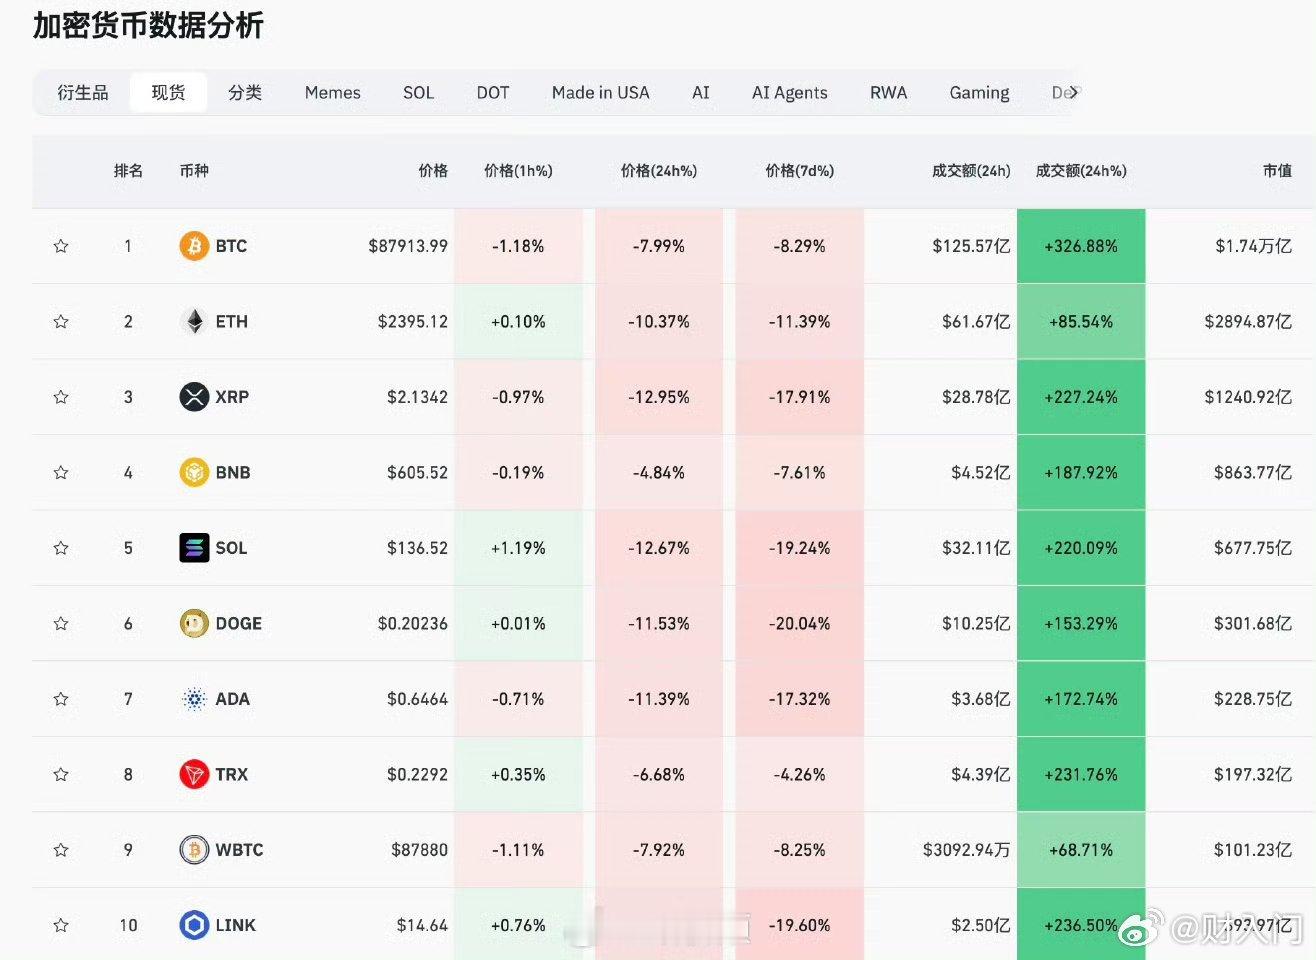The width and height of the screenshot is (1316, 960).
Task: Click BTC volume change +326.88% cell
Action: coord(1081,246)
